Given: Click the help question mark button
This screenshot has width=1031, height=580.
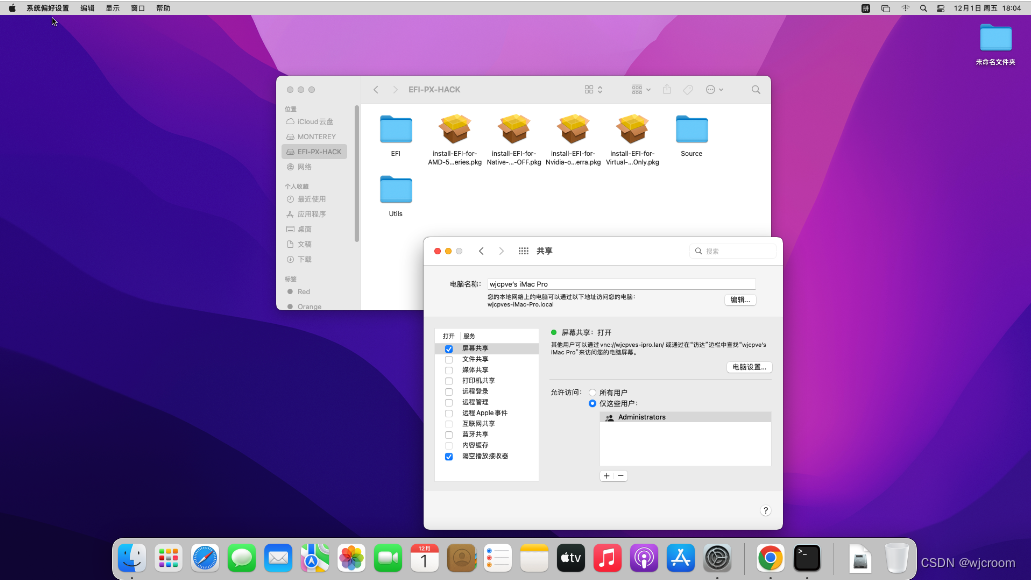Looking at the screenshot, I should pos(765,511).
